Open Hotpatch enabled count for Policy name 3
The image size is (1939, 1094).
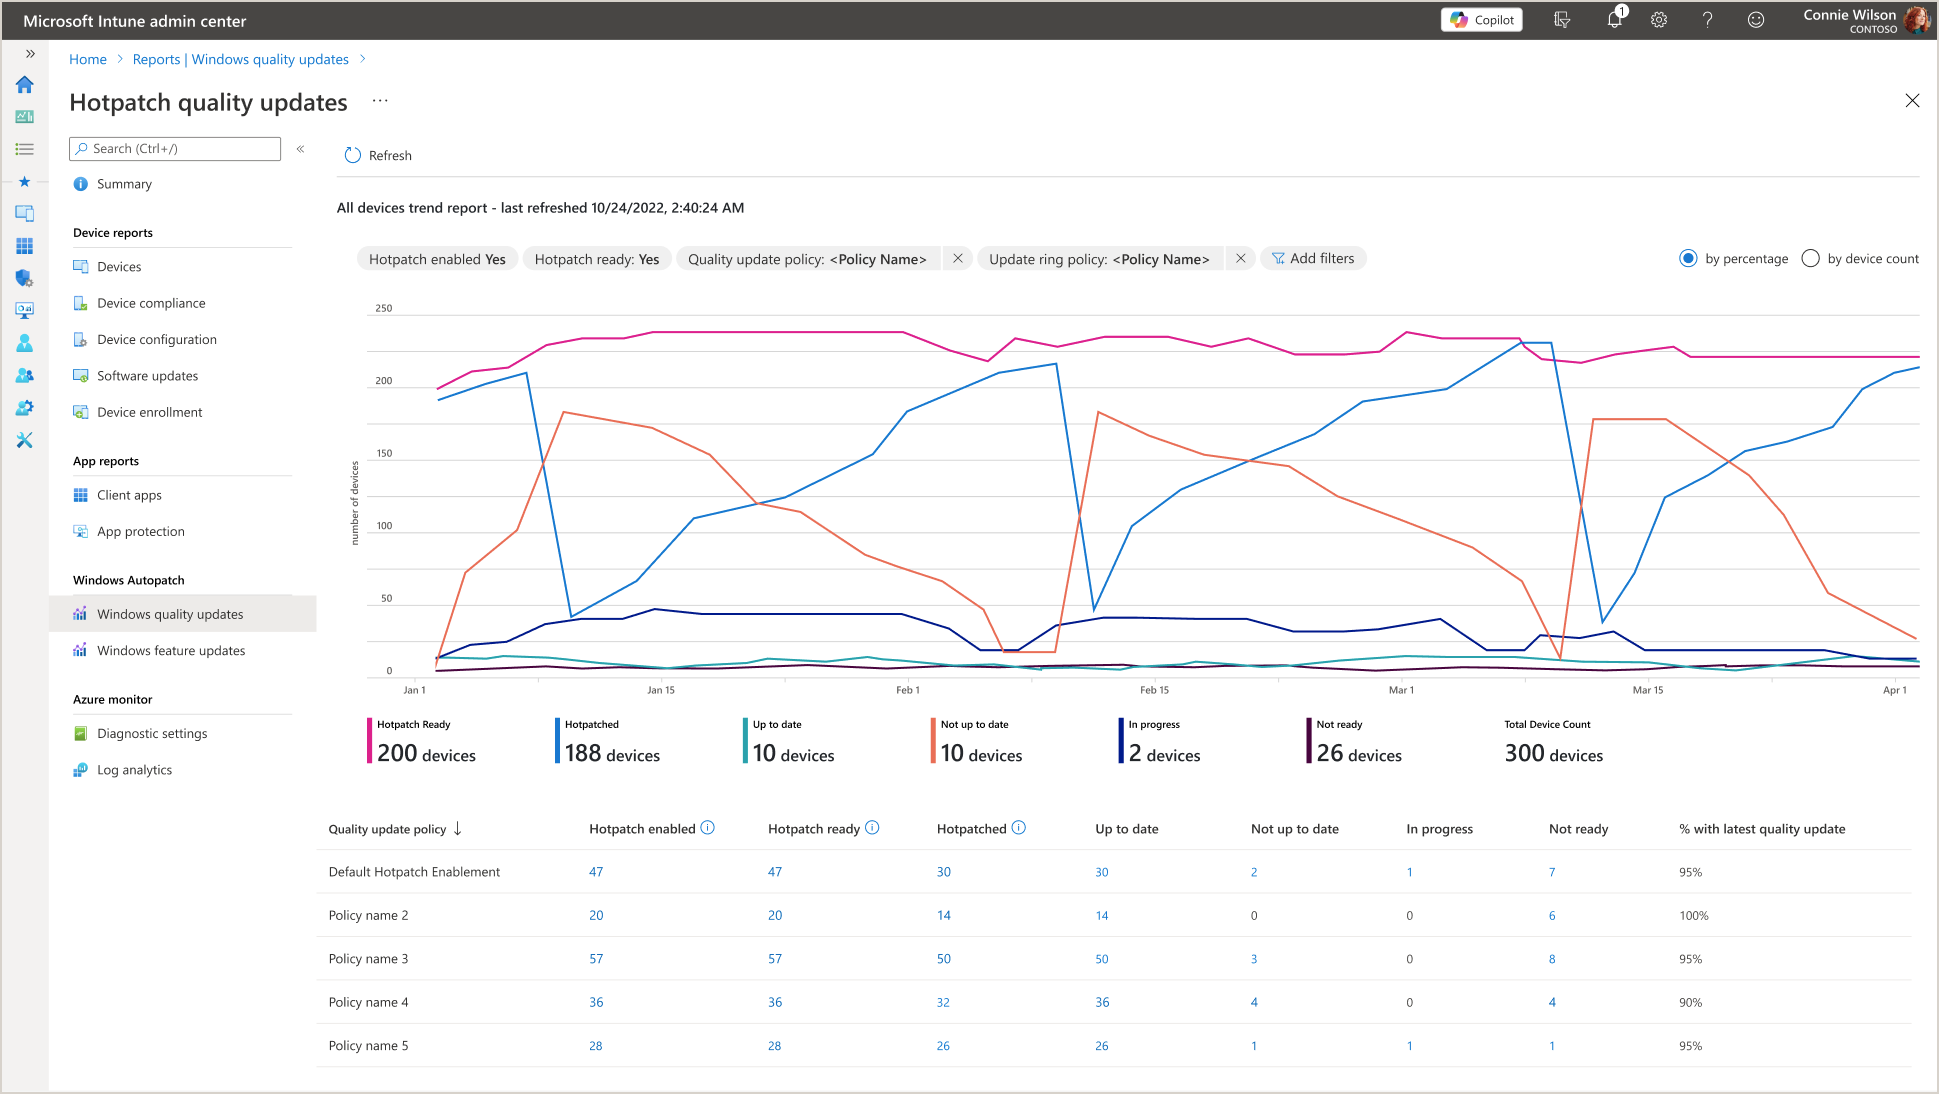pos(595,958)
